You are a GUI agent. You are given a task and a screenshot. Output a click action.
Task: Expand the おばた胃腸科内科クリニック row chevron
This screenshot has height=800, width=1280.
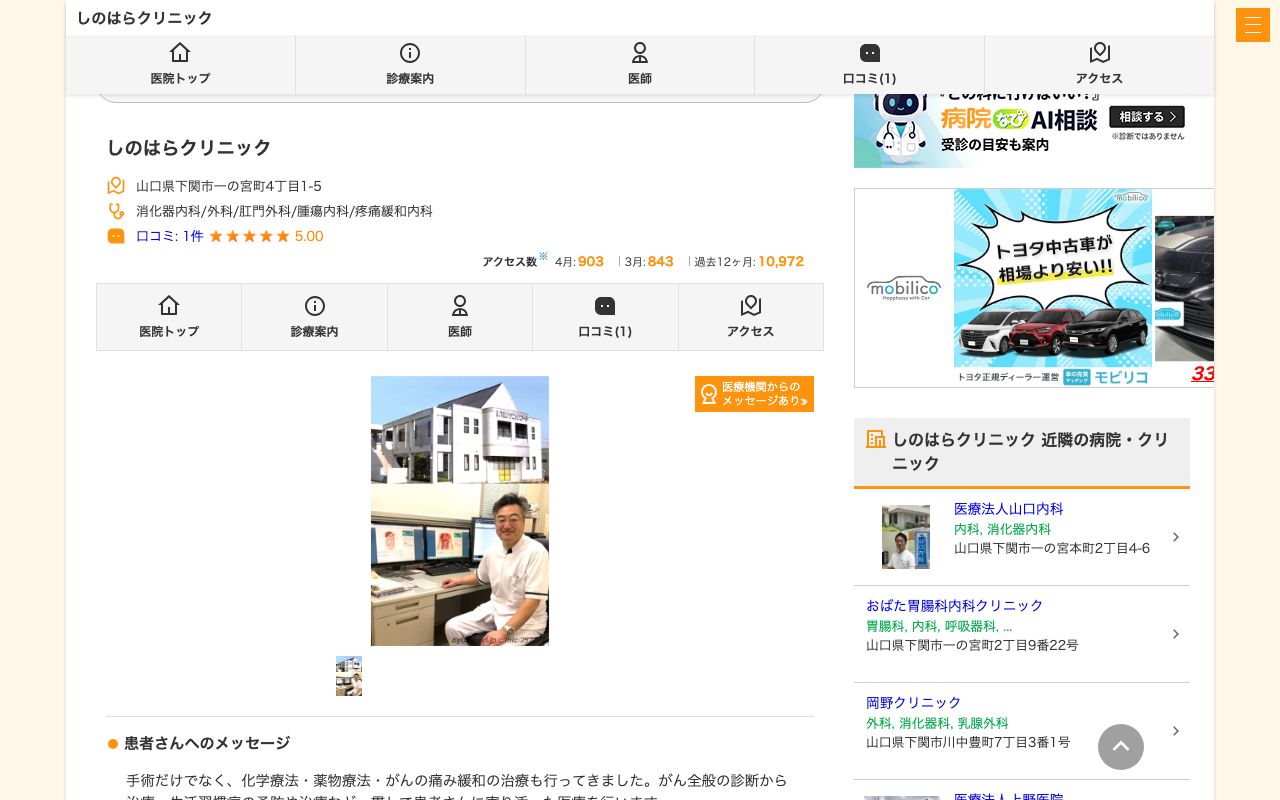click(1176, 634)
